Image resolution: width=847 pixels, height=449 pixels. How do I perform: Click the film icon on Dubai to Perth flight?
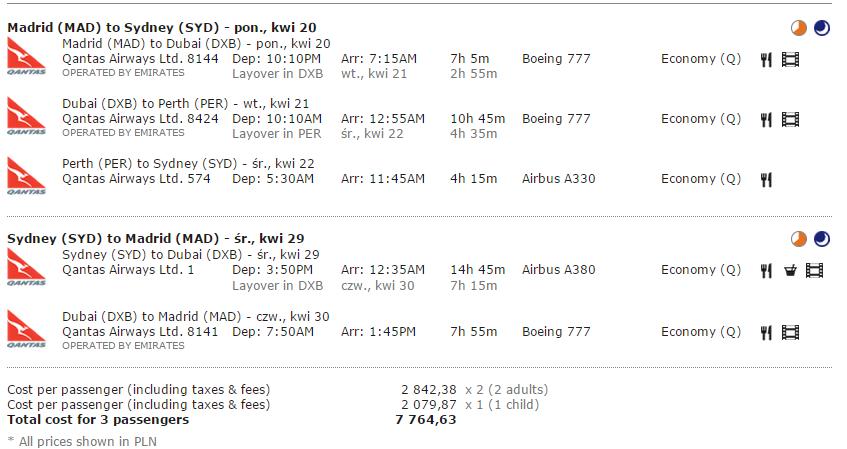point(790,119)
